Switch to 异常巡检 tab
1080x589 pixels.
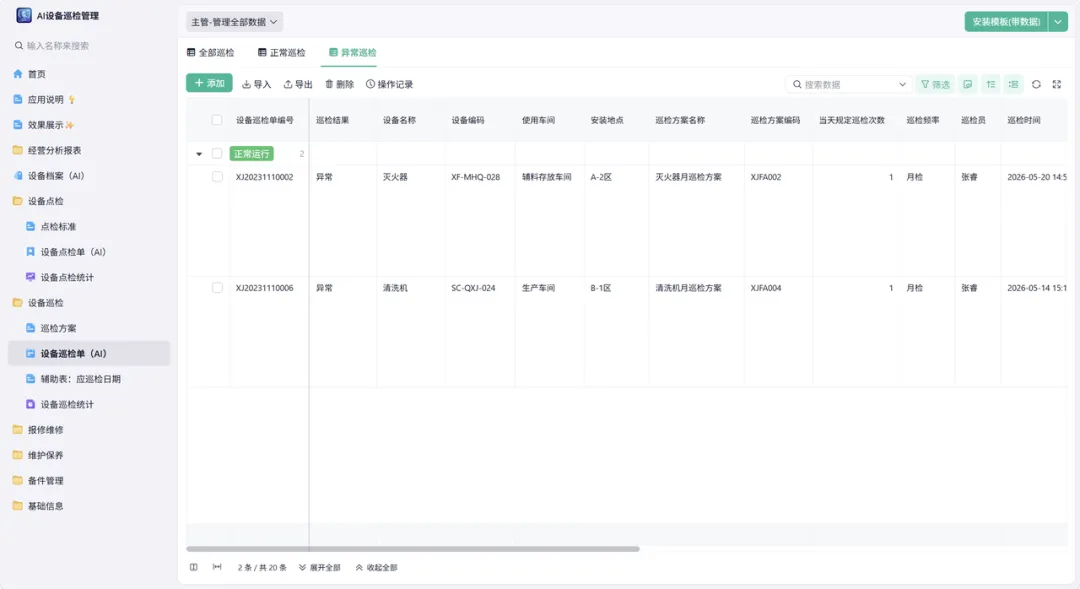[x=353, y=52]
